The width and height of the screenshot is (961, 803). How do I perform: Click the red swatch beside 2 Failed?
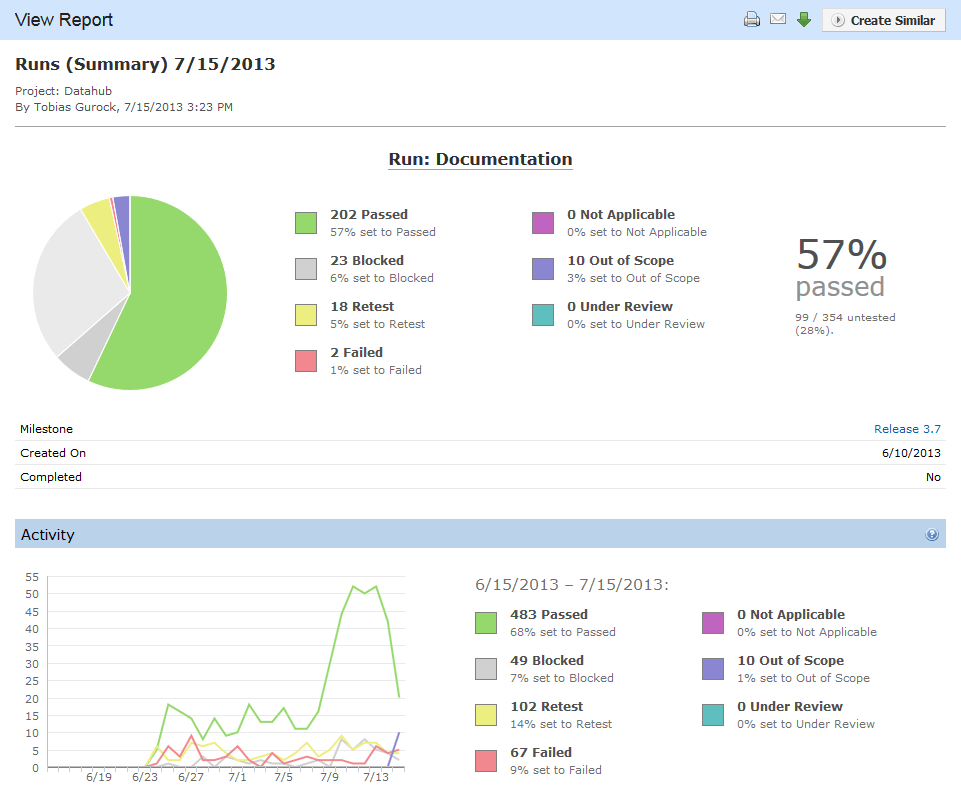[x=306, y=361]
